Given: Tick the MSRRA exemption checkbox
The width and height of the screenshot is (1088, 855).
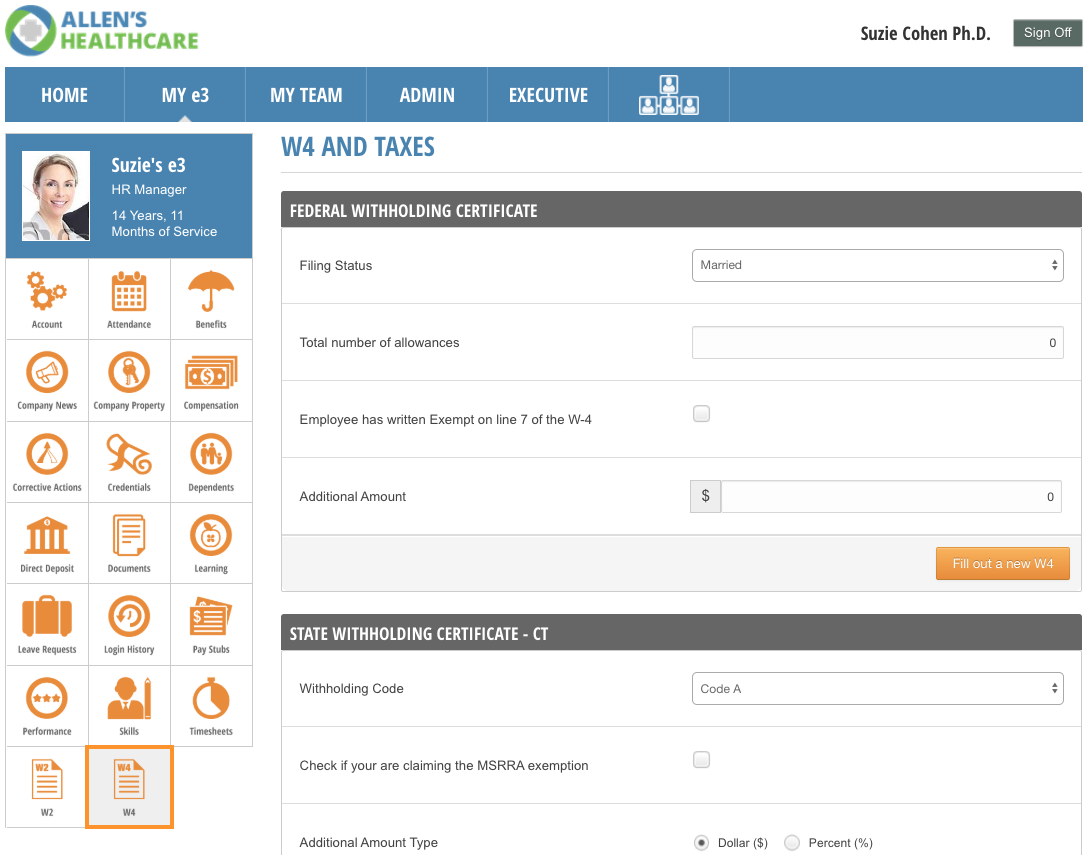Looking at the screenshot, I should point(702,760).
